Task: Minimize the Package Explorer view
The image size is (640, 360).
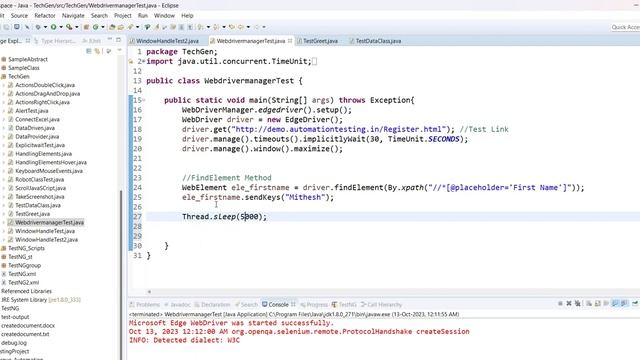Action: click(109, 40)
